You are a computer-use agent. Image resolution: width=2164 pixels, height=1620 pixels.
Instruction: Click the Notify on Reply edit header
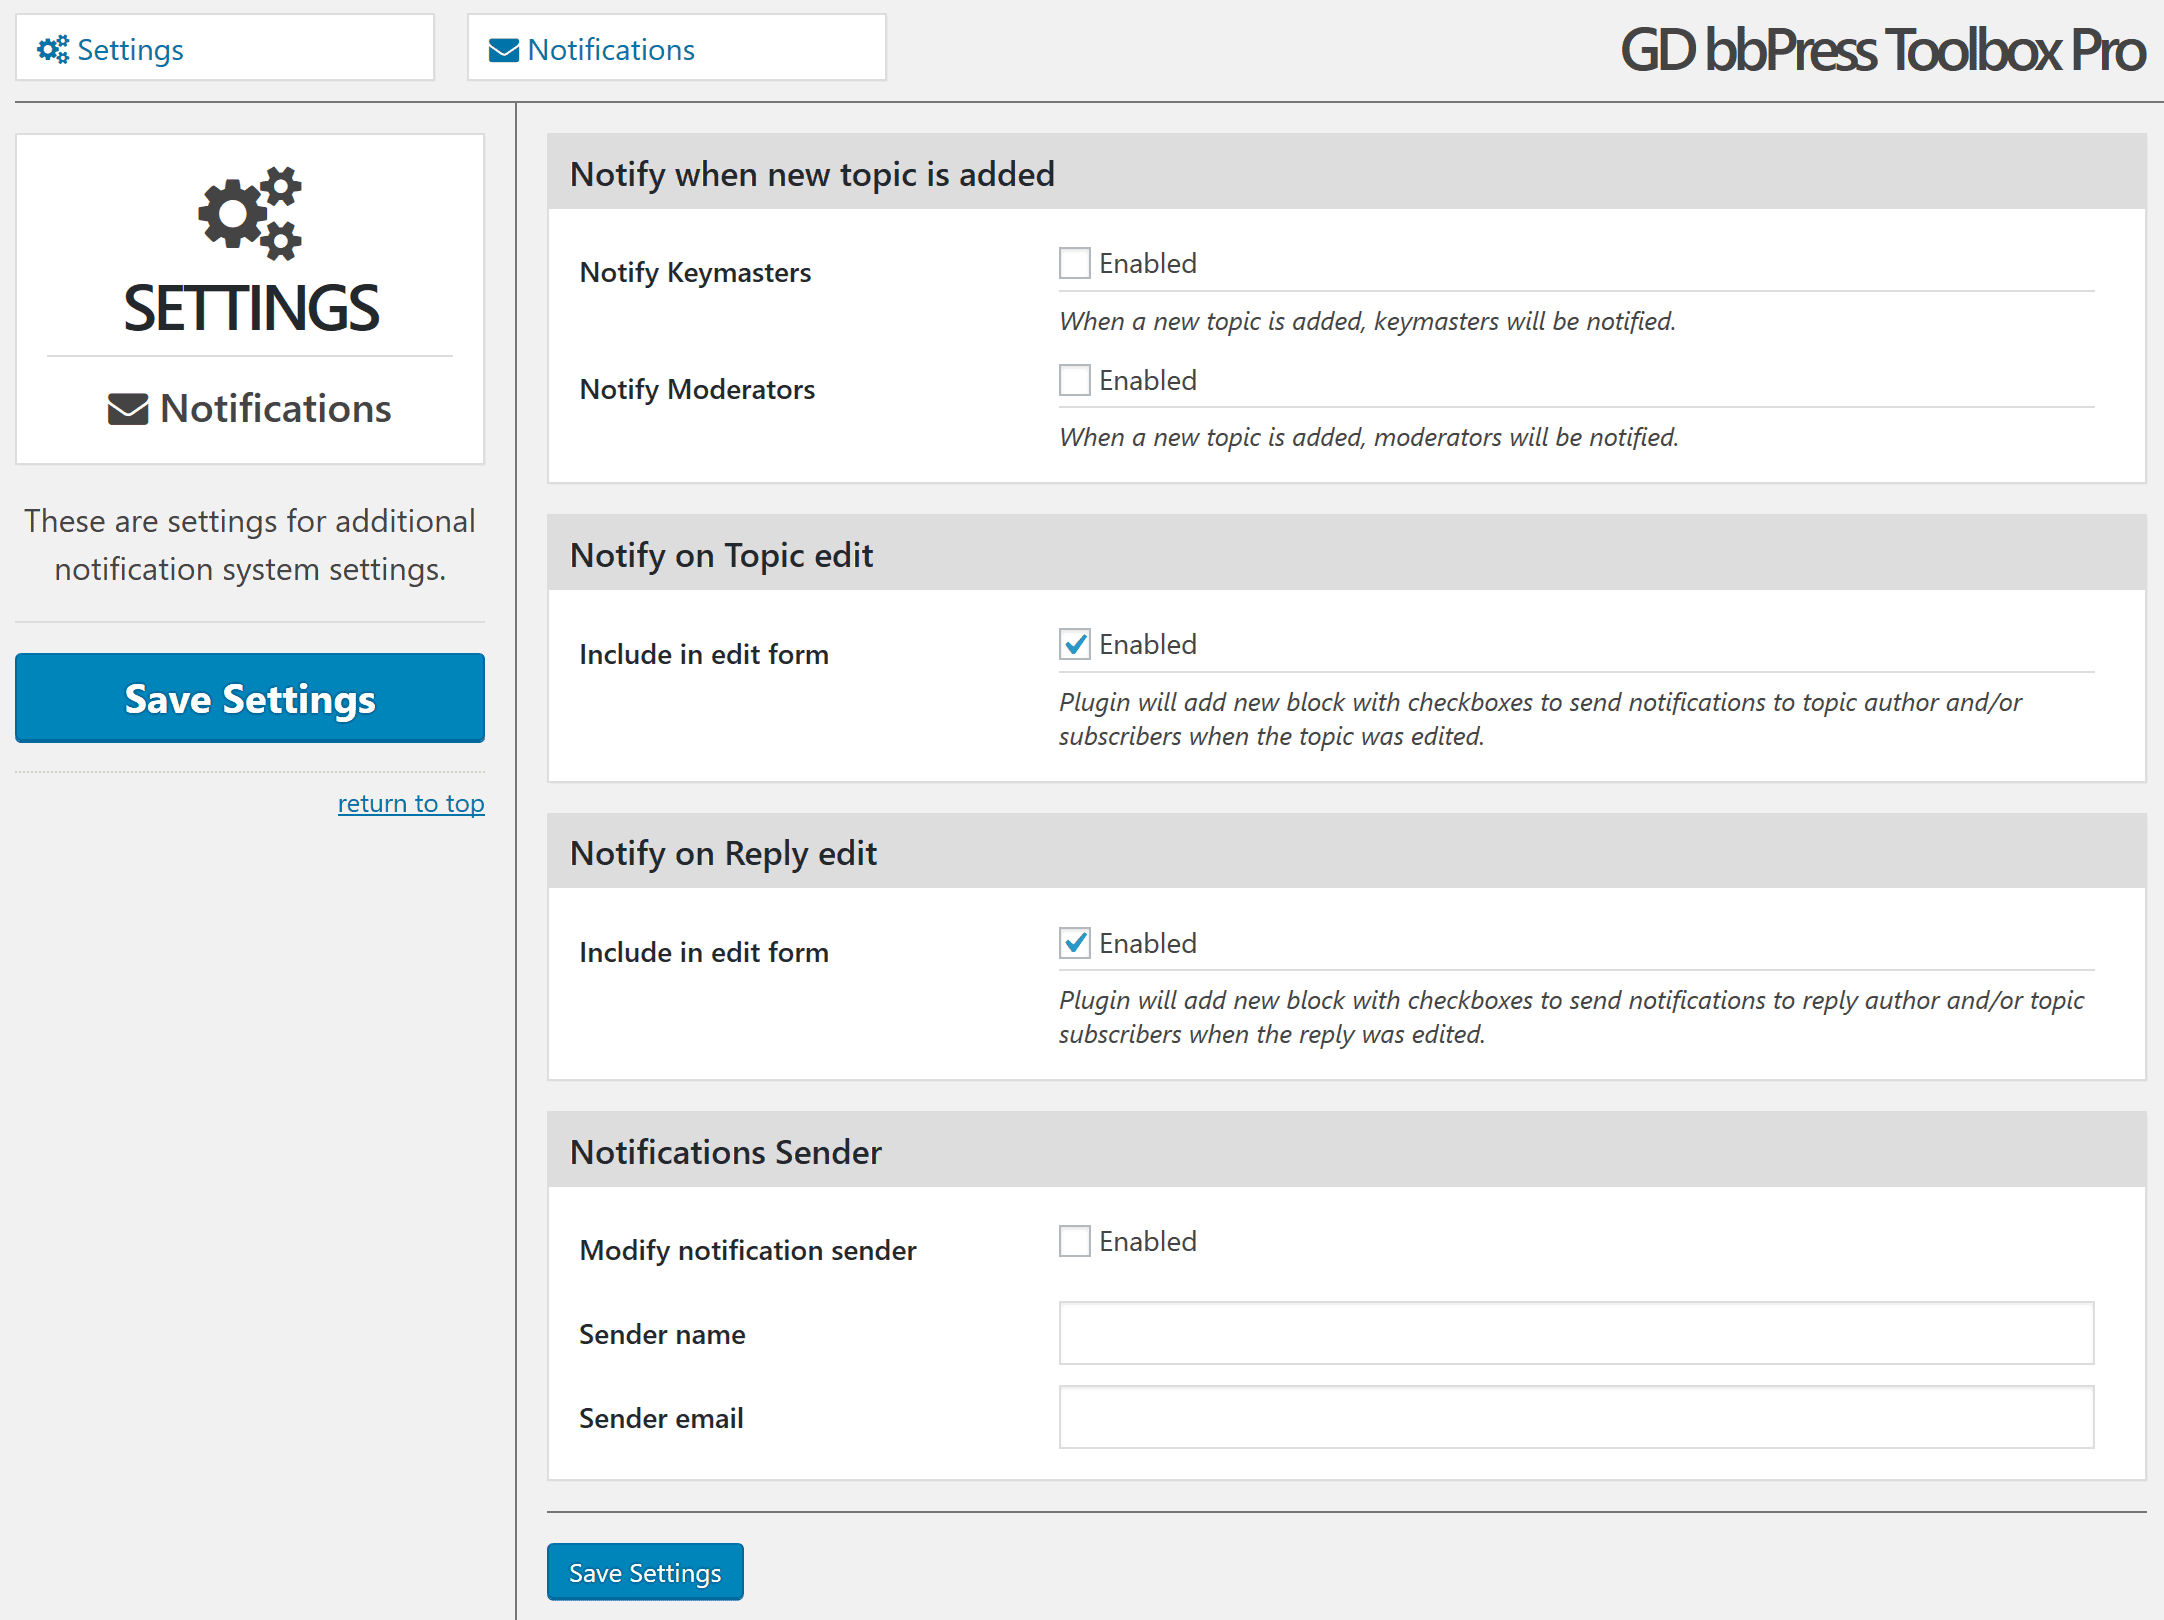click(1347, 851)
